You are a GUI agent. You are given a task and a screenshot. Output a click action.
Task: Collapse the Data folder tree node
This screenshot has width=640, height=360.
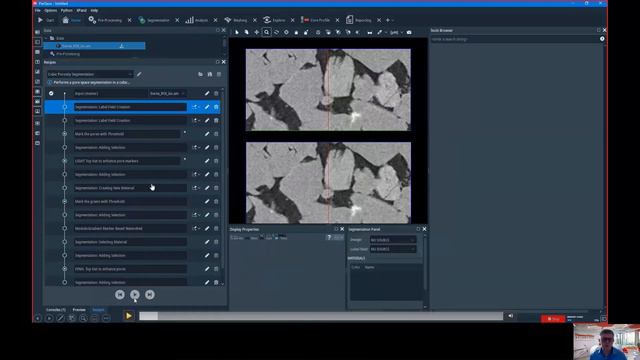pos(46,38)
